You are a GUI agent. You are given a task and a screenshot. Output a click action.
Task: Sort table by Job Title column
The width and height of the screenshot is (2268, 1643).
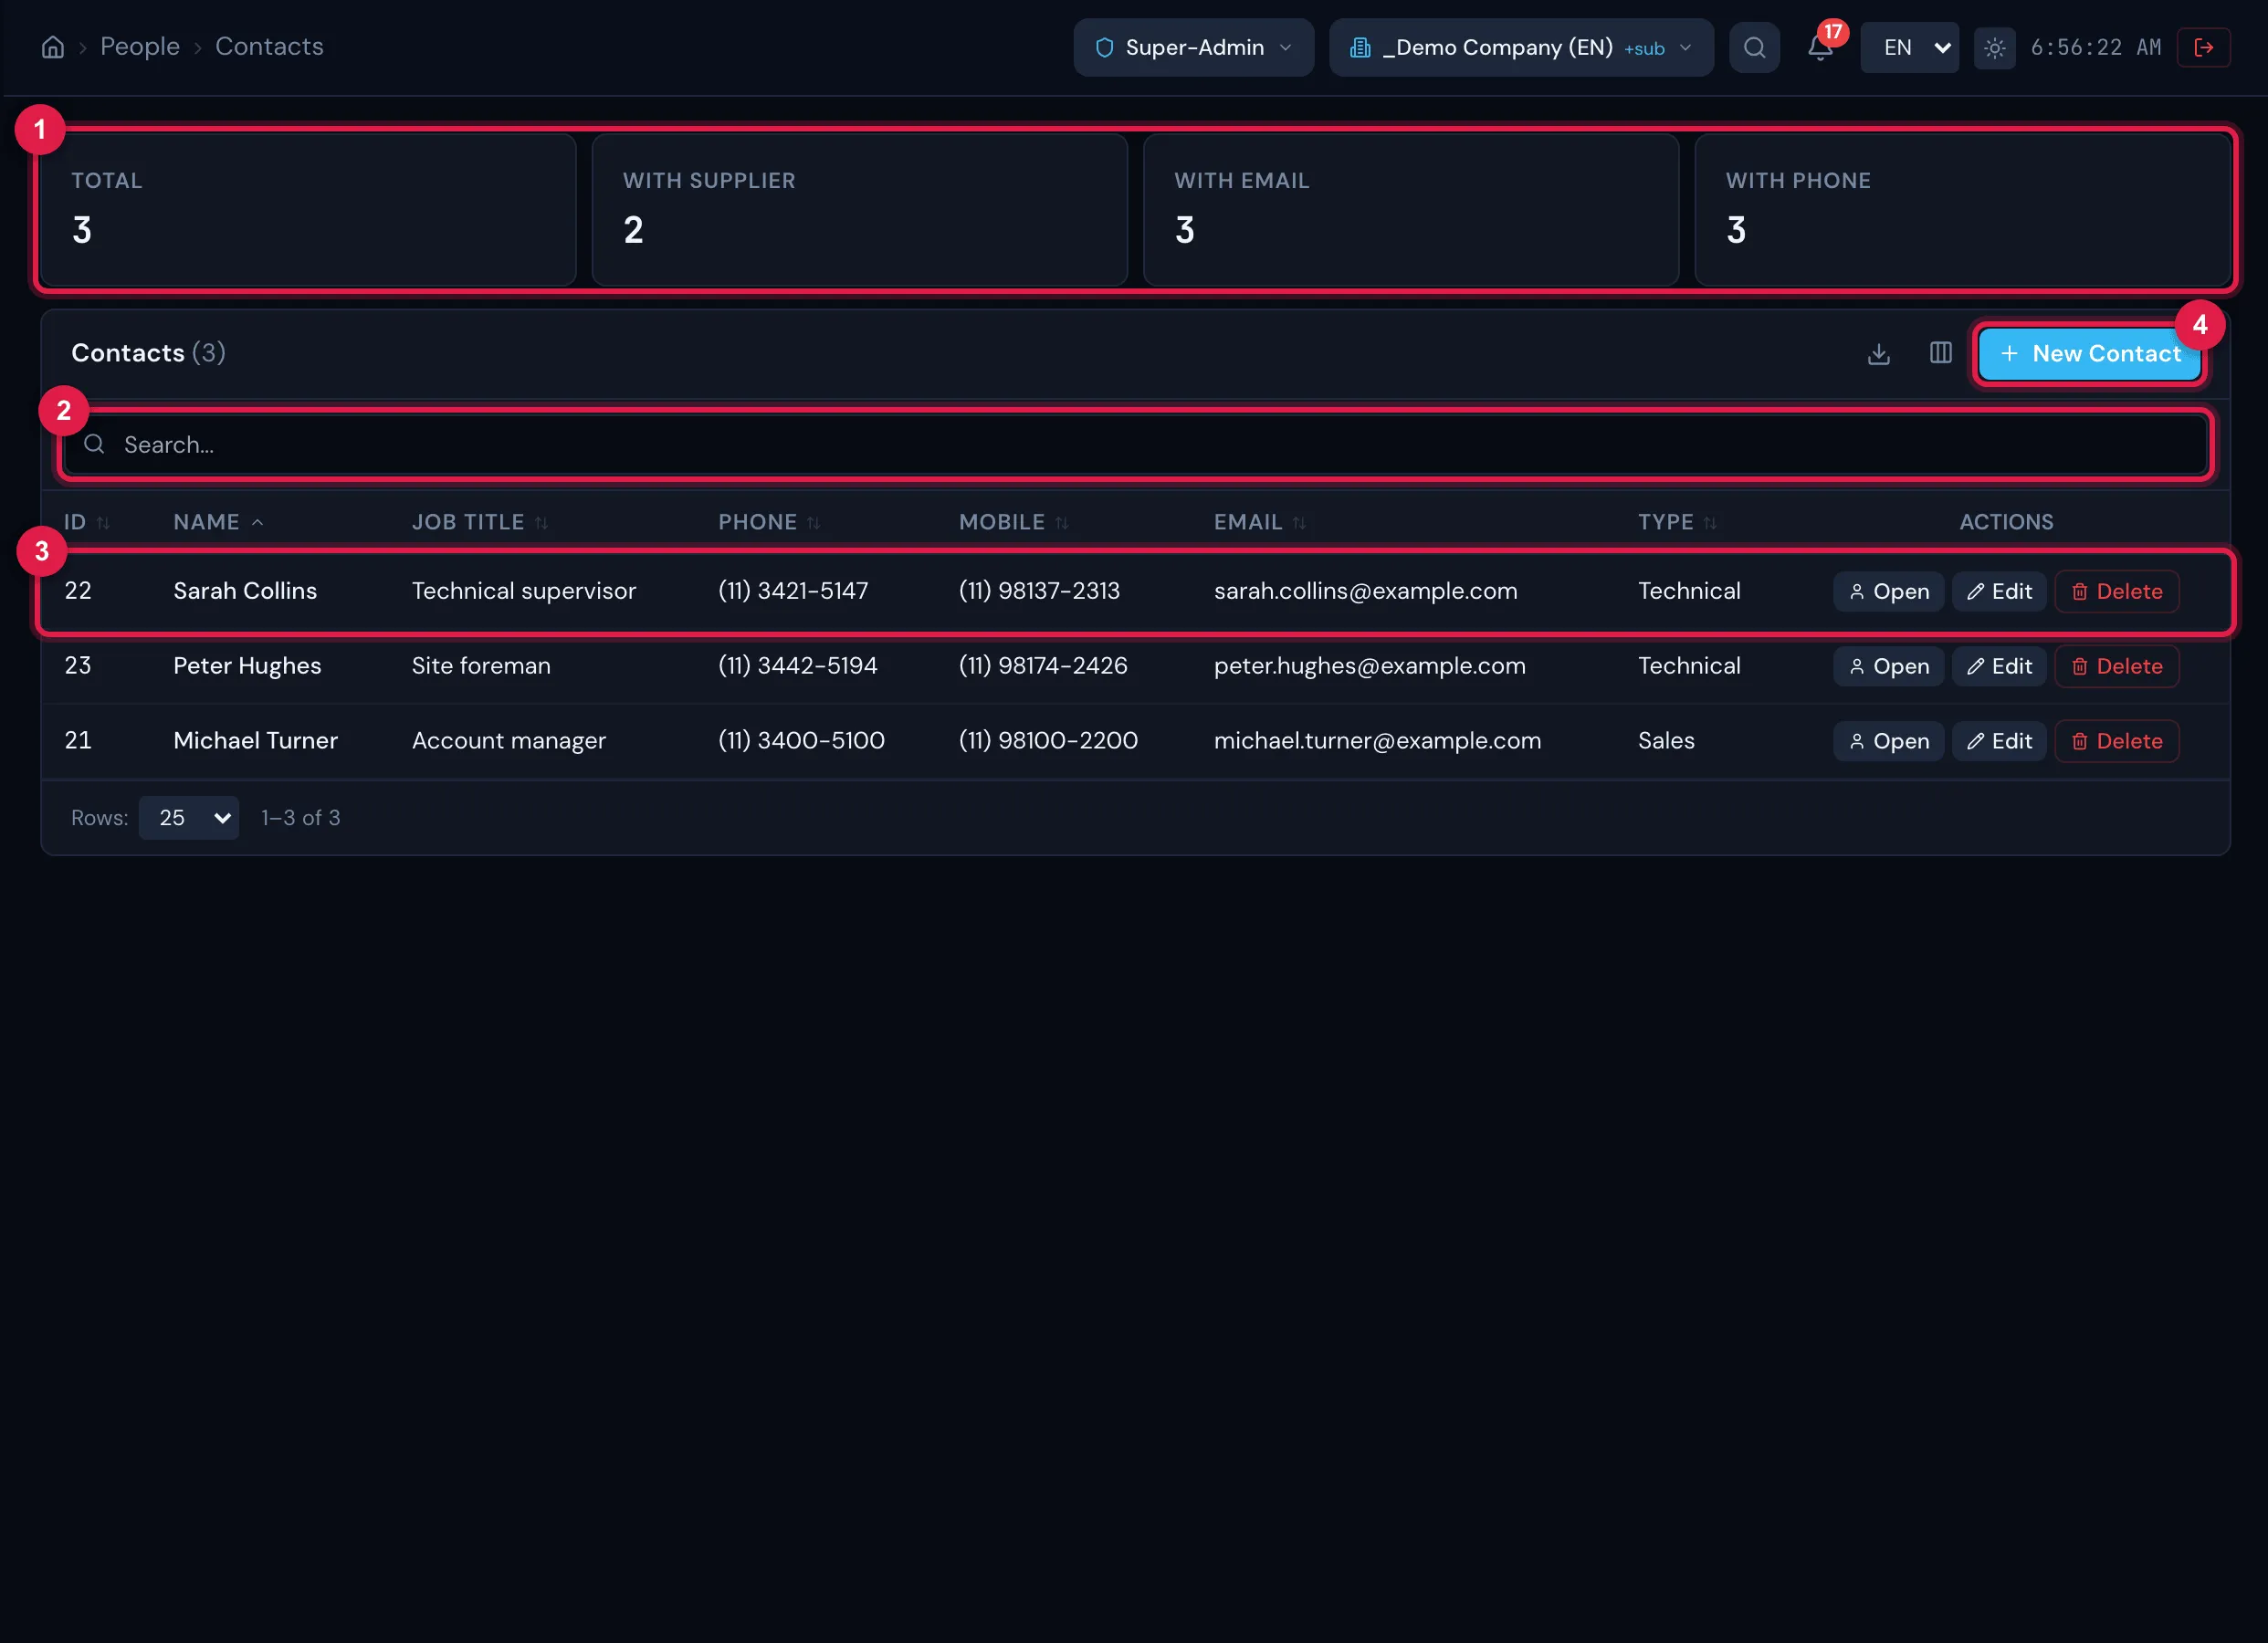[479, 522]
